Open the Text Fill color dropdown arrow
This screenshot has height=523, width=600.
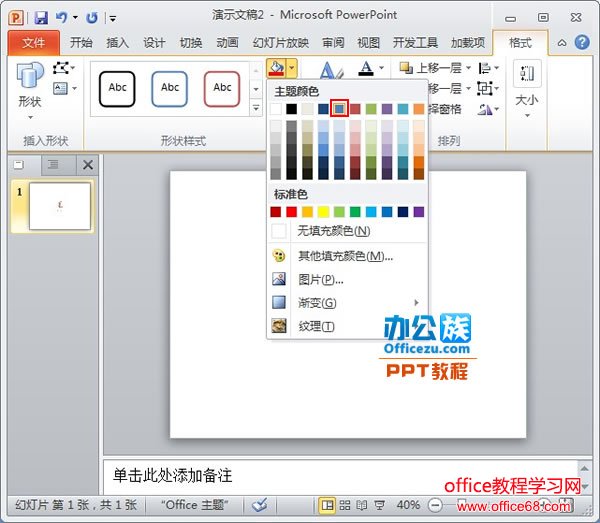click(382, 68)
